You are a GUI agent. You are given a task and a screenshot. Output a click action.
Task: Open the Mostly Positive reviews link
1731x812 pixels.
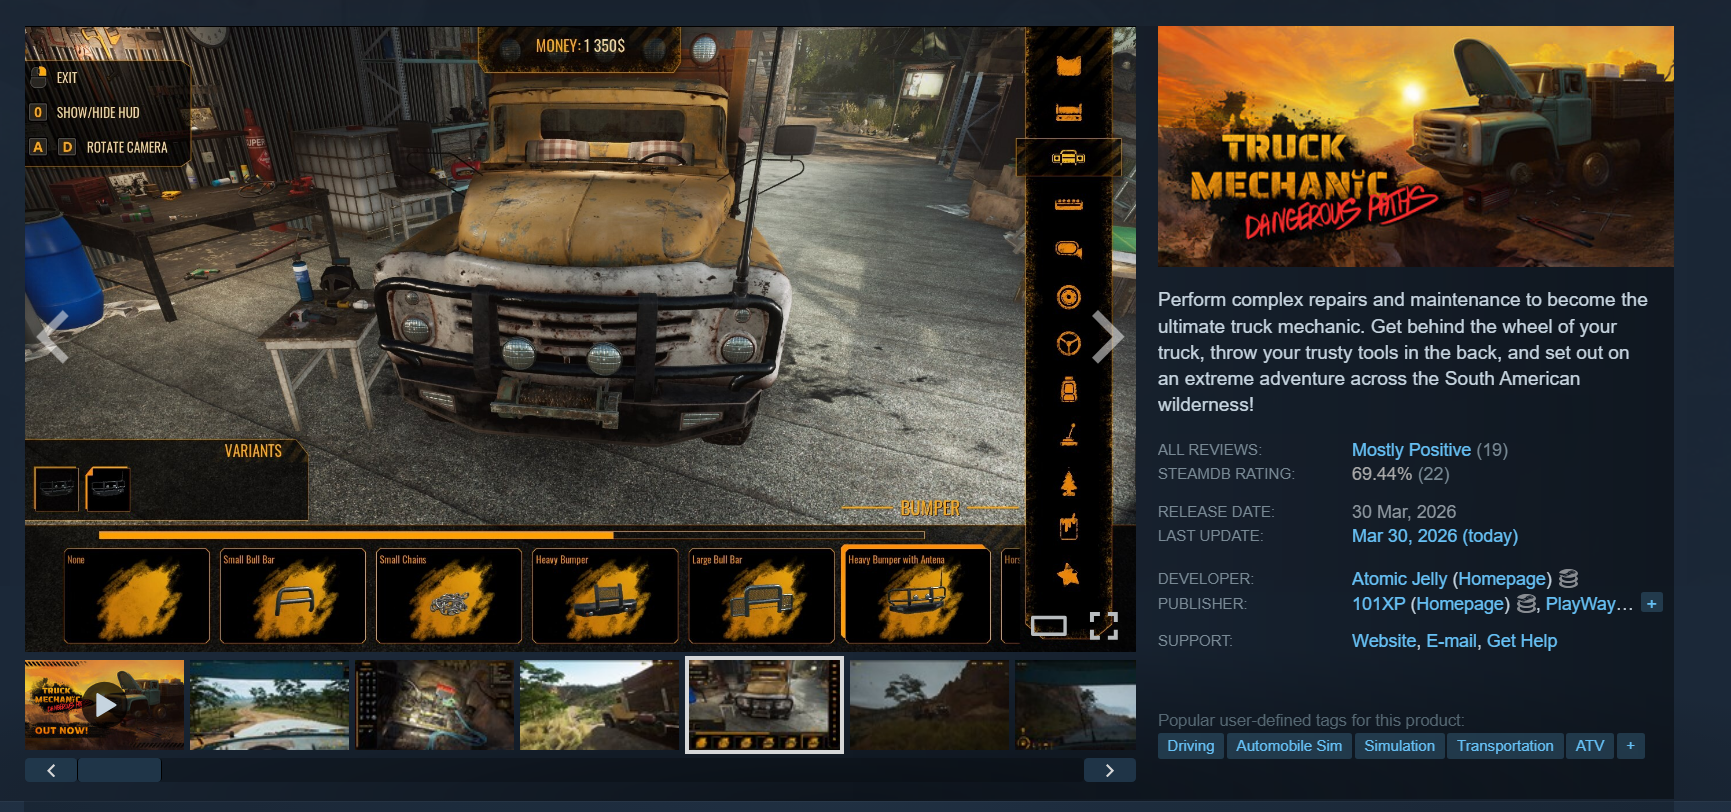point(1411,450)
